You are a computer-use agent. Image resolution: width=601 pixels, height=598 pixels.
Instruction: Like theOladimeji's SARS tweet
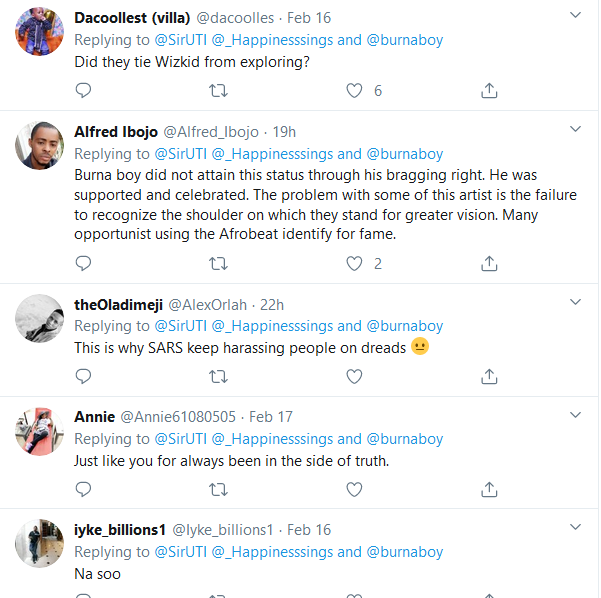coord(354,377)
